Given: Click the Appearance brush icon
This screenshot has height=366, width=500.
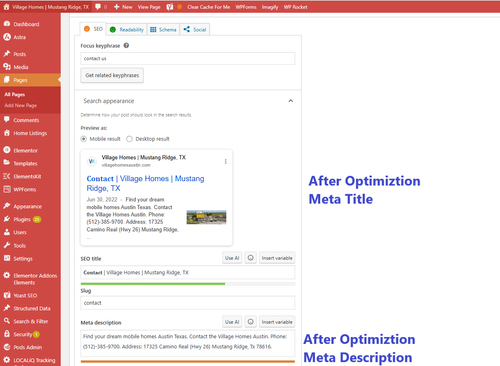Looking at the screenshot, I should tap(7, 206).
